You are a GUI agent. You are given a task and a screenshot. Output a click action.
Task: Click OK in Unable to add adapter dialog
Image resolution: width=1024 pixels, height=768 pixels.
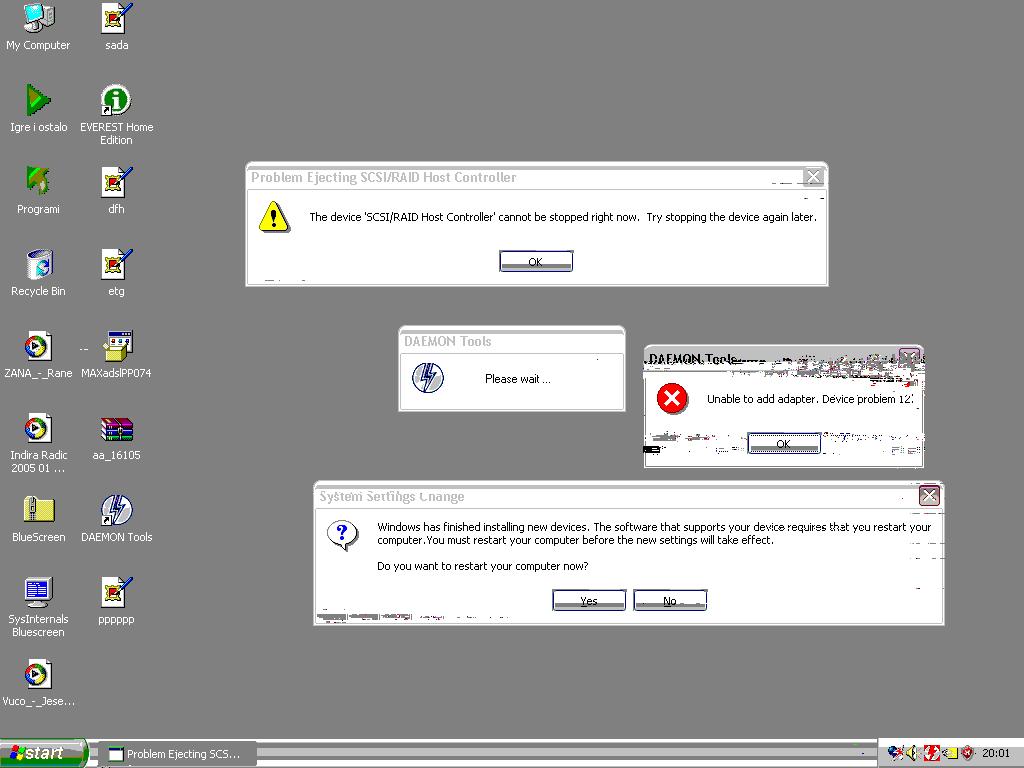click(784, 443)
